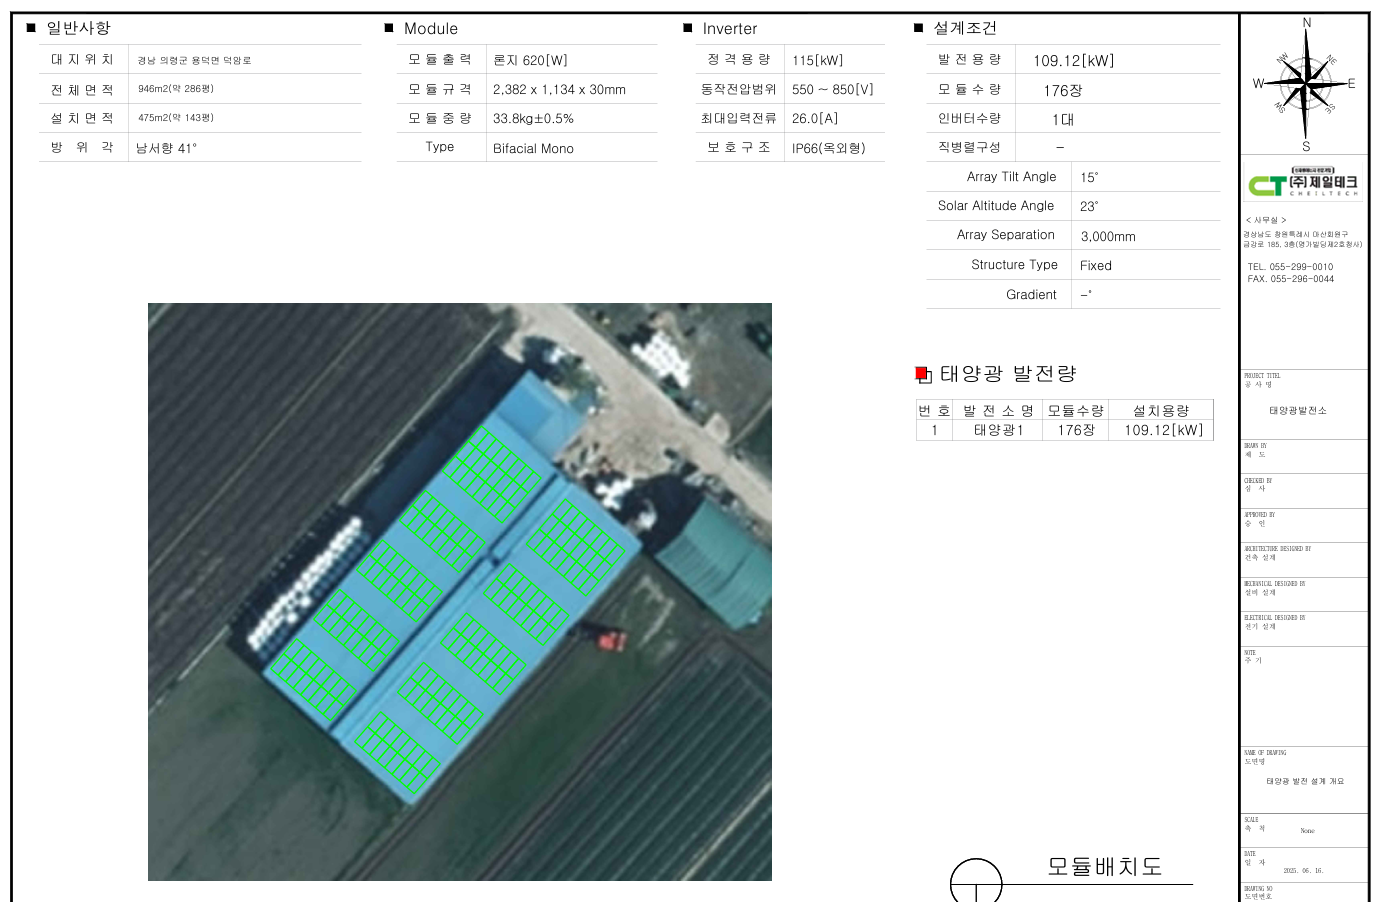
Task: Click the square bullet beside Inverter heading
Action: 688,28
